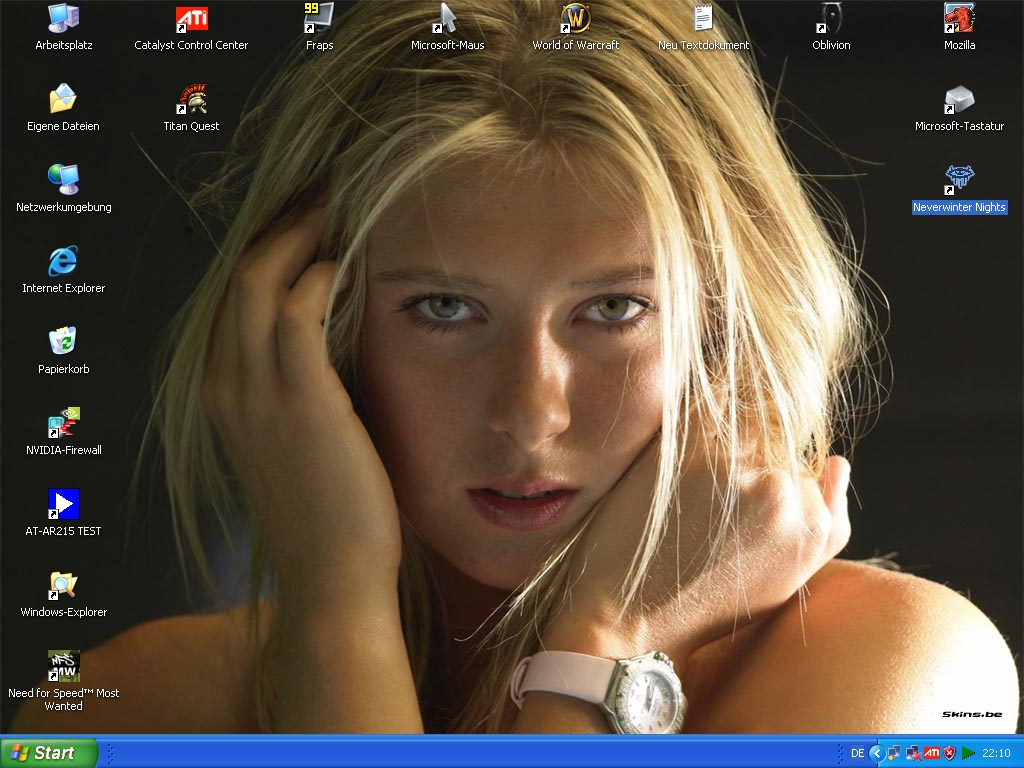Select the Microsoft-Tastatur shortcut
This screenshot has width=1024, height=768.
click(959, 100)
